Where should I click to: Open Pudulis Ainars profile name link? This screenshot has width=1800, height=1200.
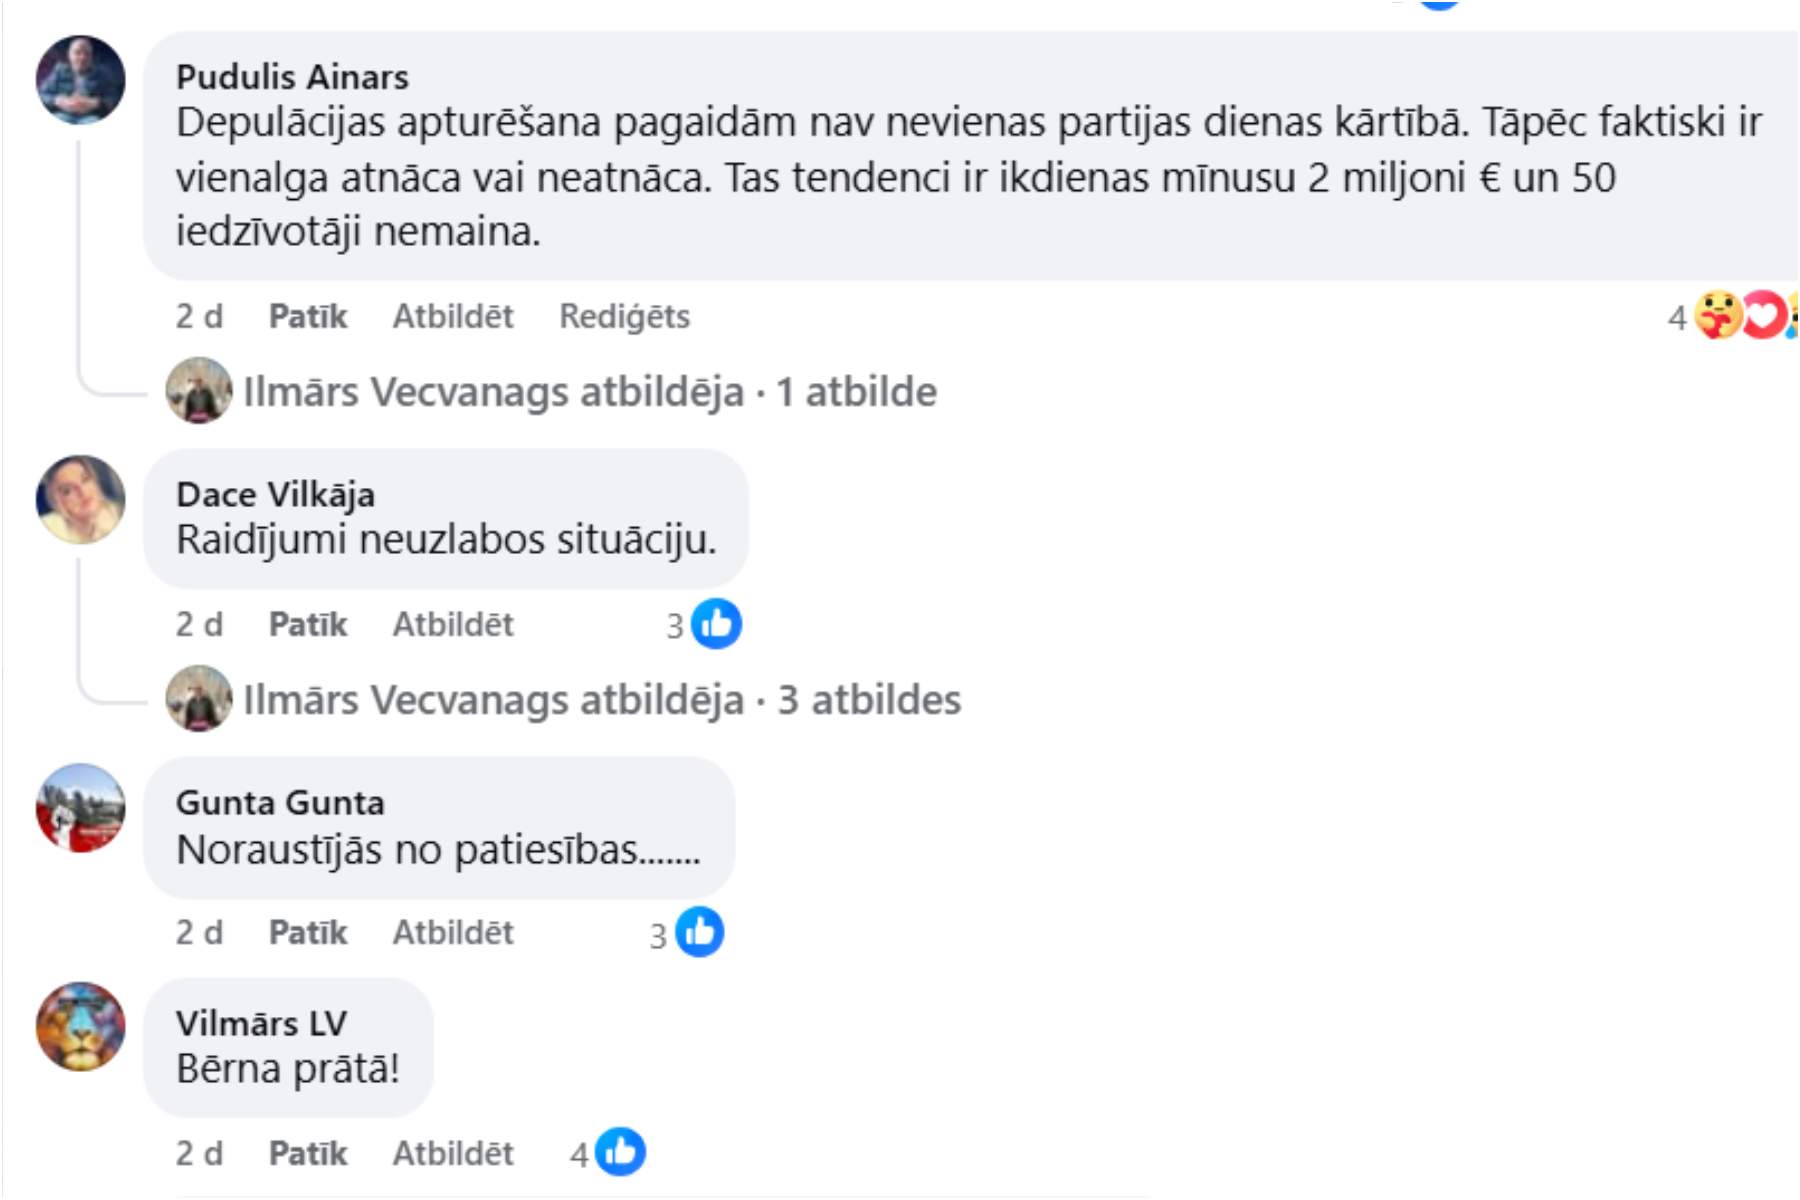coord(292,77)
